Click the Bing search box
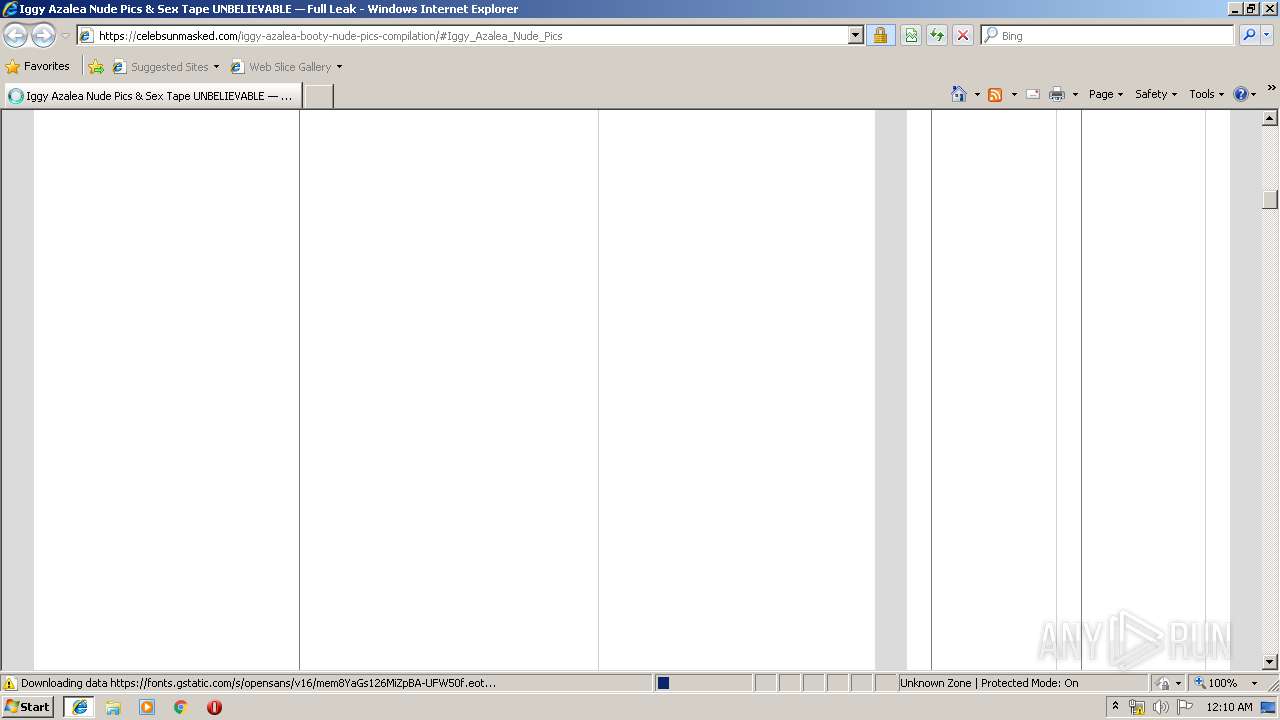Image resolution: width=1280 pixels, height=720 pixels. pos(1108,36)
